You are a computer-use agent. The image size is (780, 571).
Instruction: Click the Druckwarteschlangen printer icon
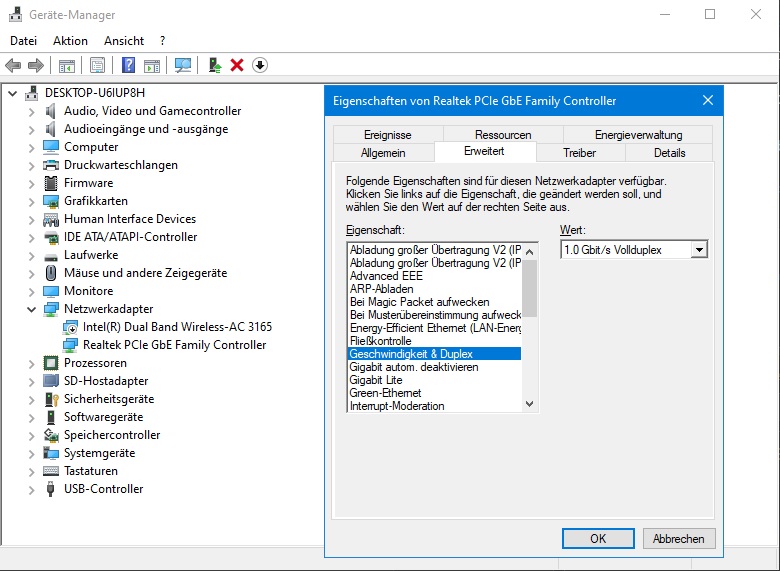[x=51, y=165]
